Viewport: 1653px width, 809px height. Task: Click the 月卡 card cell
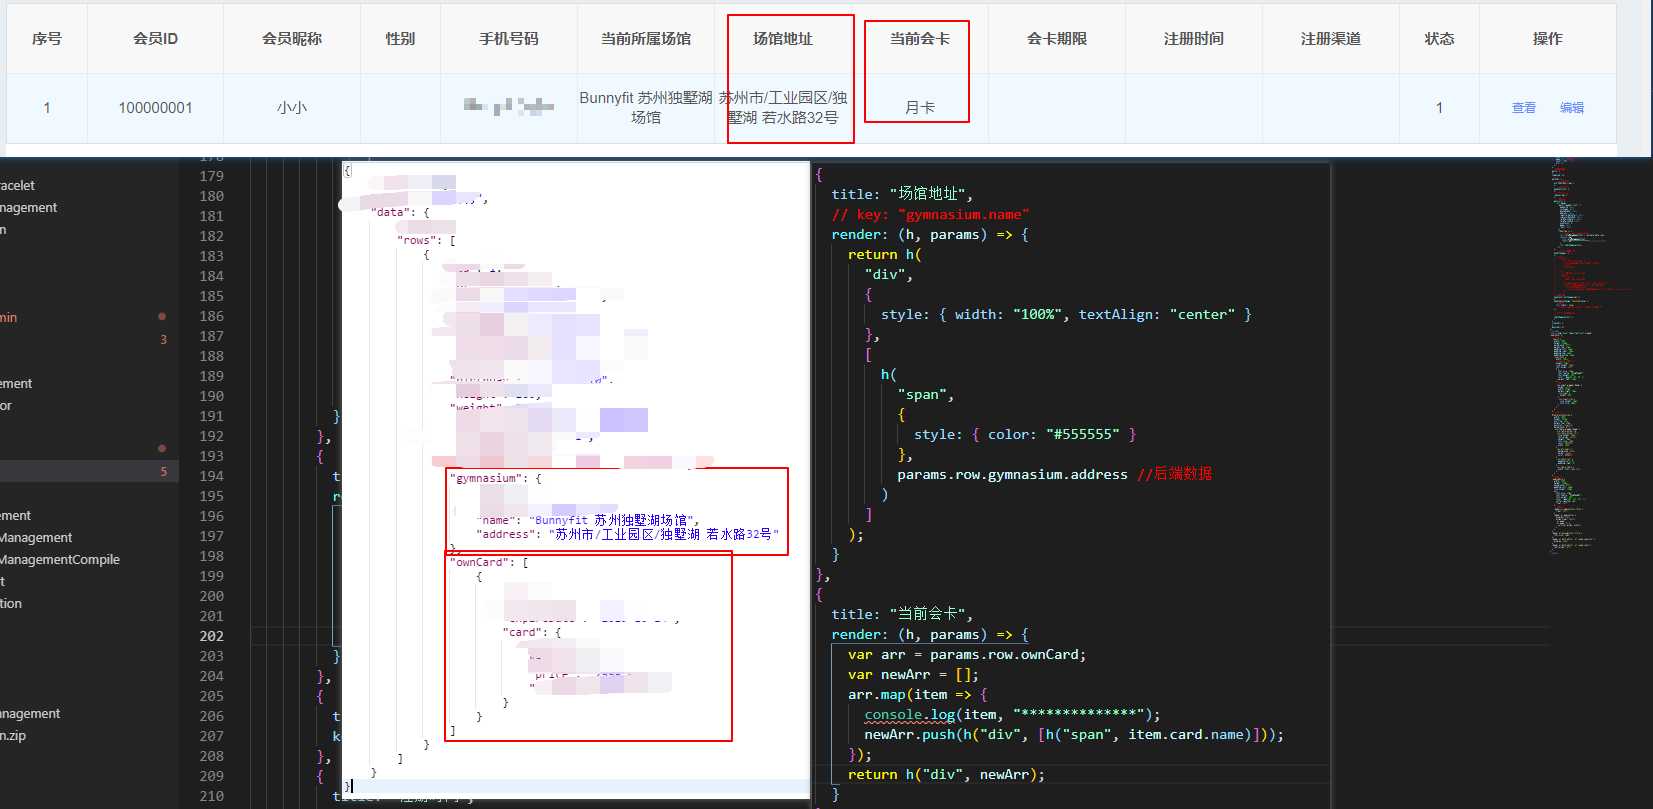coord(920,108)
